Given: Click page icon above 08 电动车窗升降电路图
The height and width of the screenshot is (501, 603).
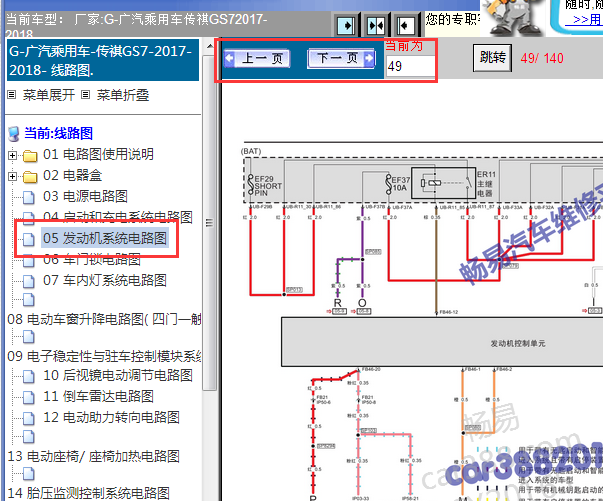Looking at the screenshot, I should [x=28, y=300].
